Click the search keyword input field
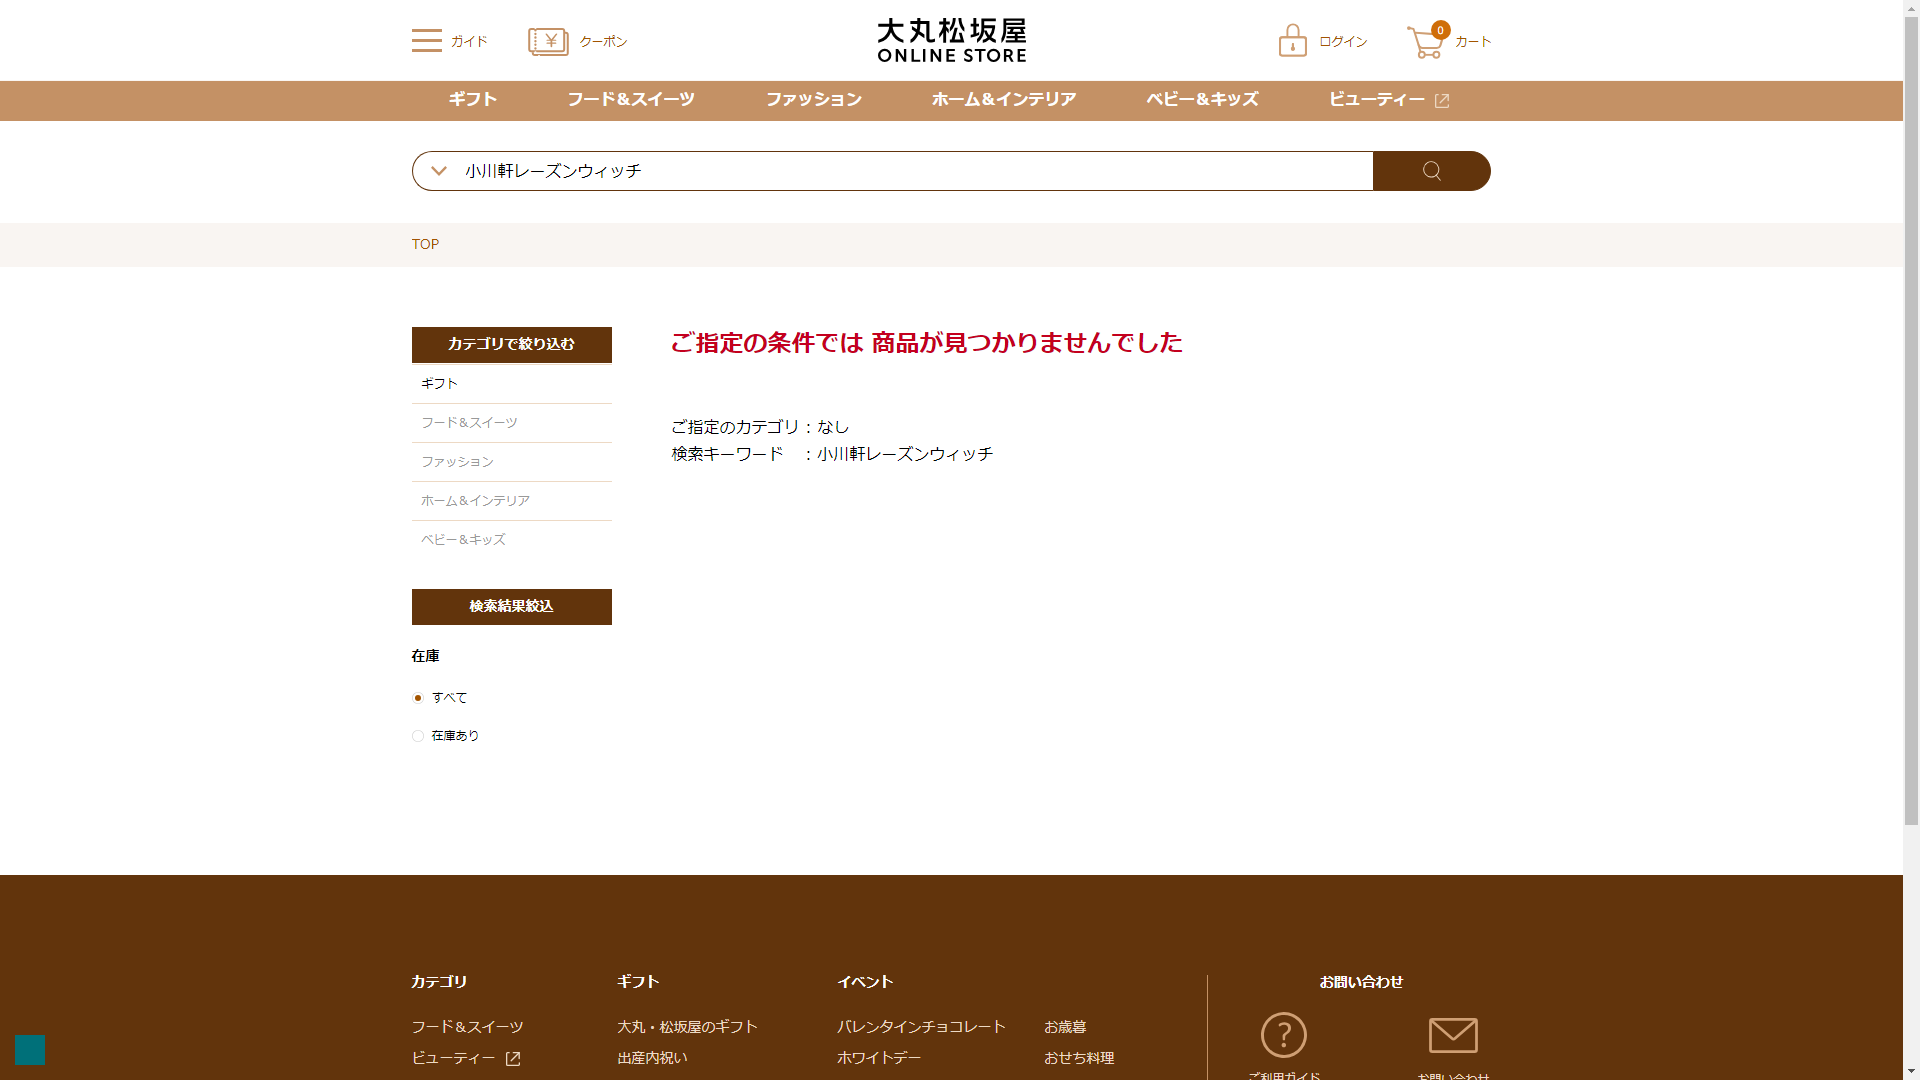 coord(900,171)
